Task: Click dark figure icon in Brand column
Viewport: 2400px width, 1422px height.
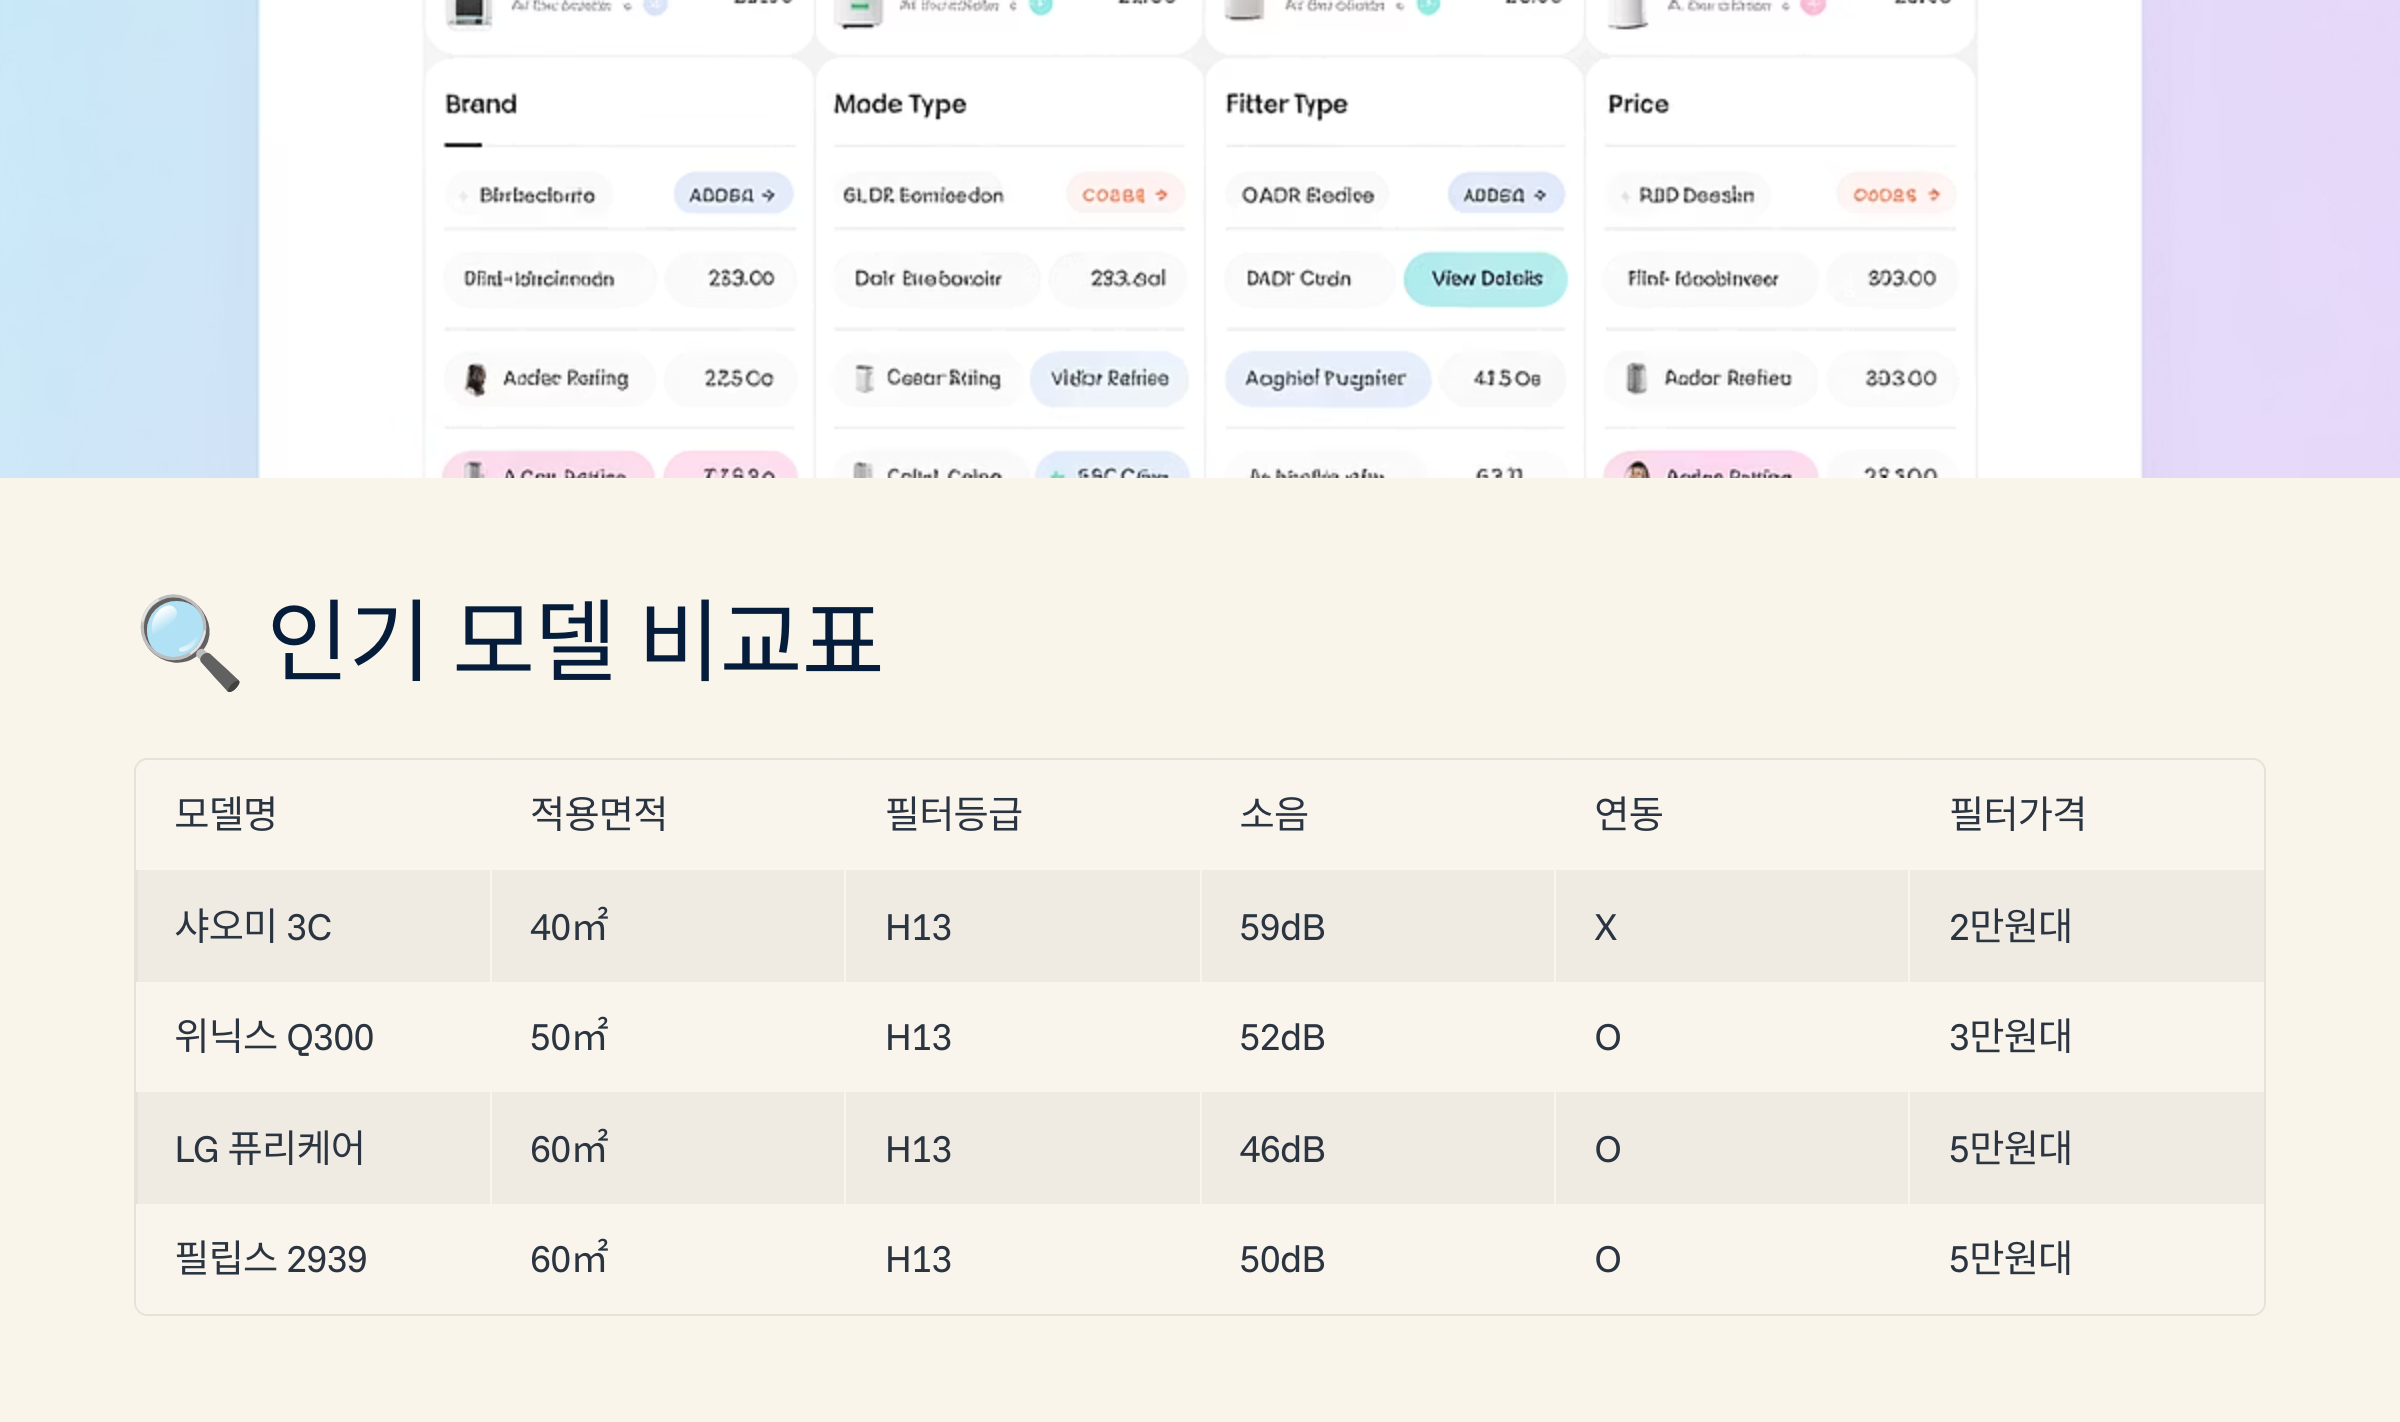Action: point(476,378)
